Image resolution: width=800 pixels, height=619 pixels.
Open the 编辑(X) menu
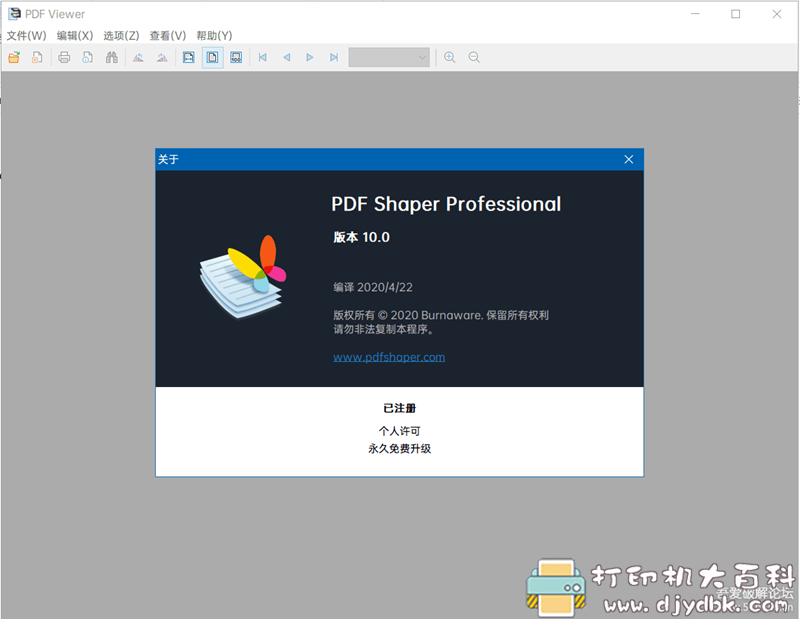[x=75, y=36]
